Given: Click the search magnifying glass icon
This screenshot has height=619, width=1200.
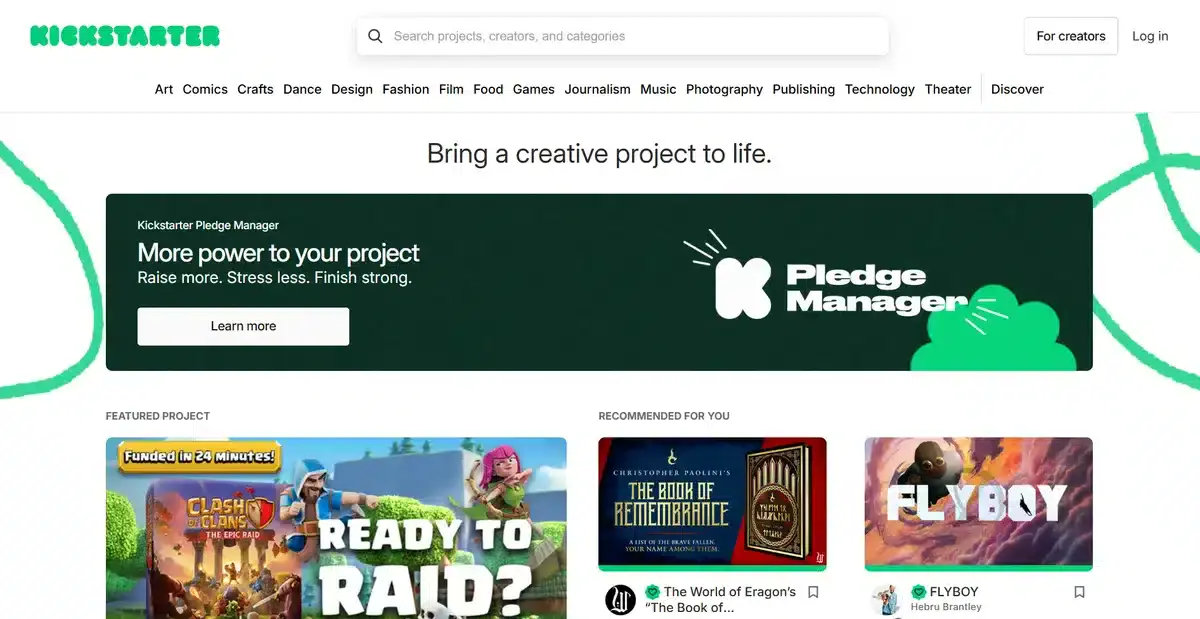Looking at the screenshot, I should coord(375,36).
